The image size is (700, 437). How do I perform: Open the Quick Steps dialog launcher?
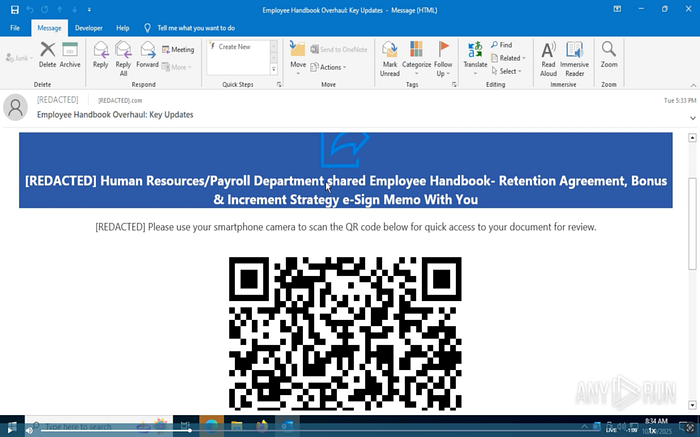pyautogui.click(x=279, y=84)
